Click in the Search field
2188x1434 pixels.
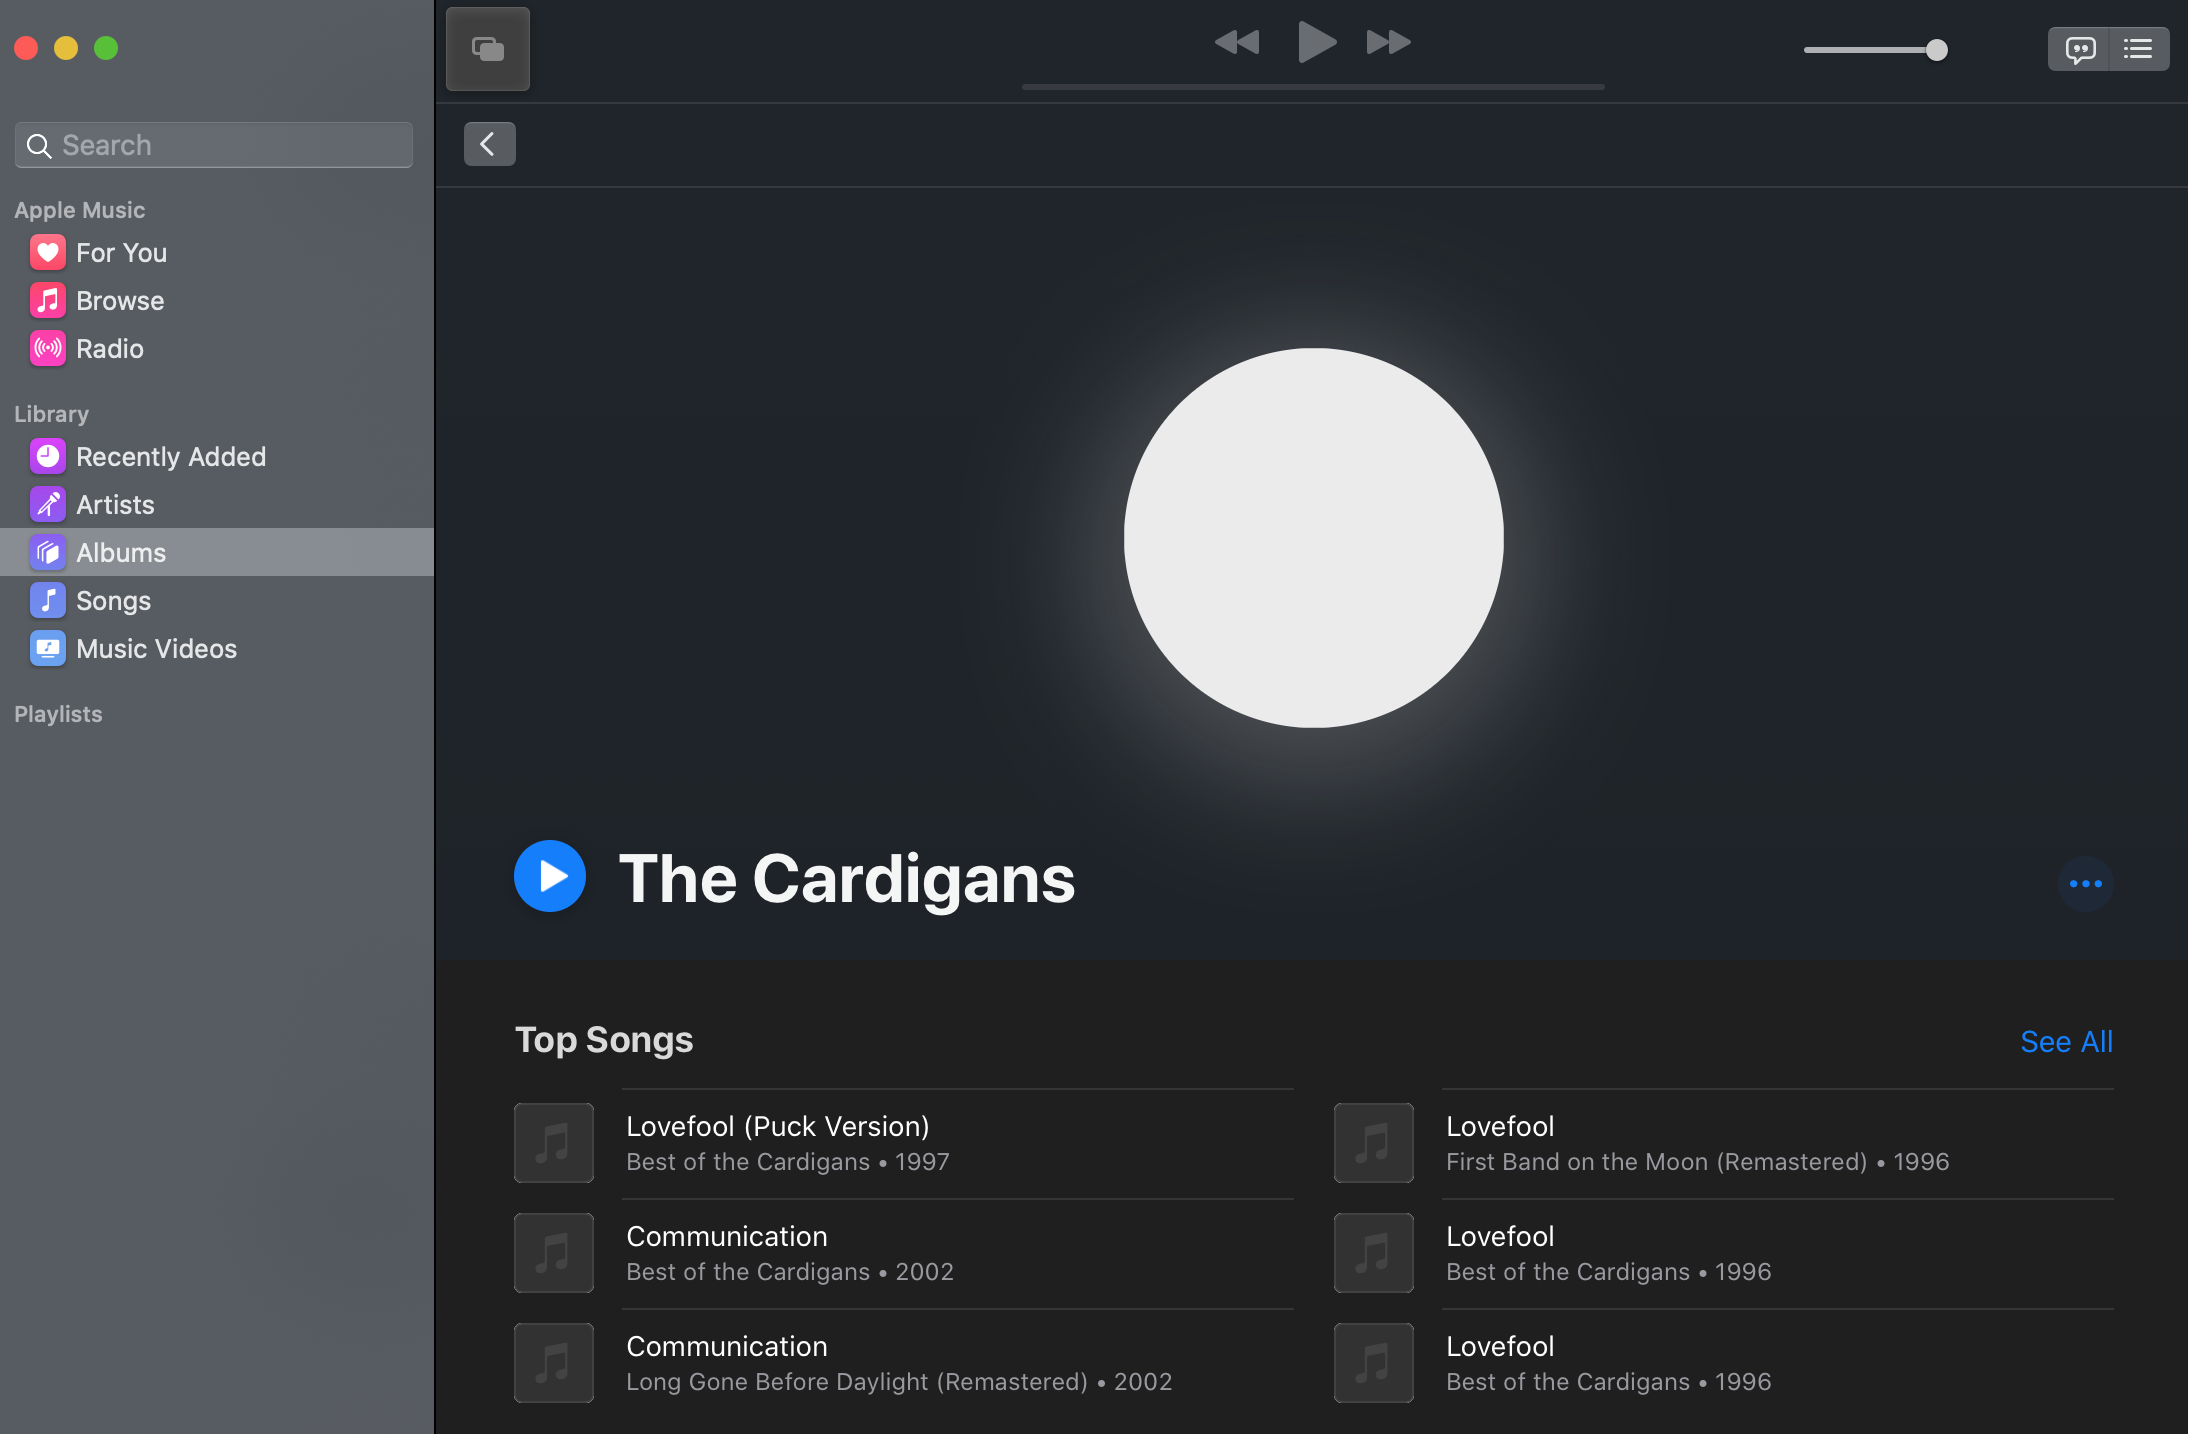(x=214, y=145)
